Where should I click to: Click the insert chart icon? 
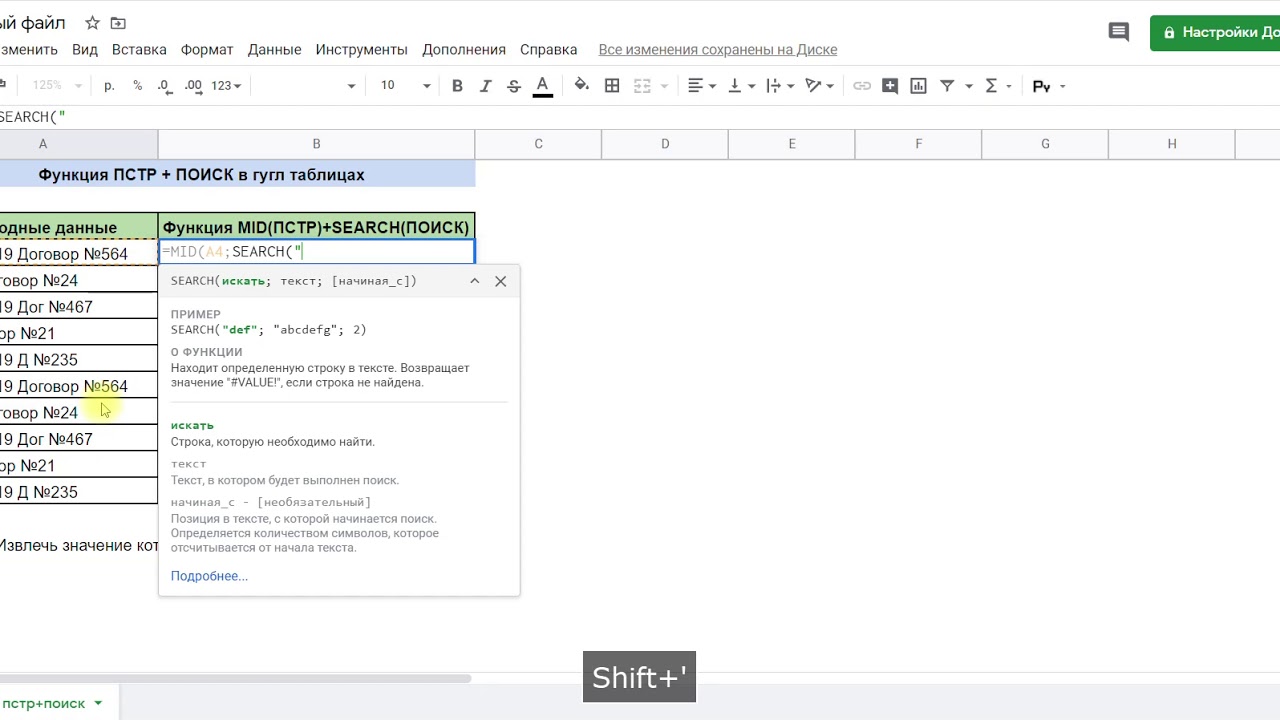pyautogui.click(x=918, y=86)
